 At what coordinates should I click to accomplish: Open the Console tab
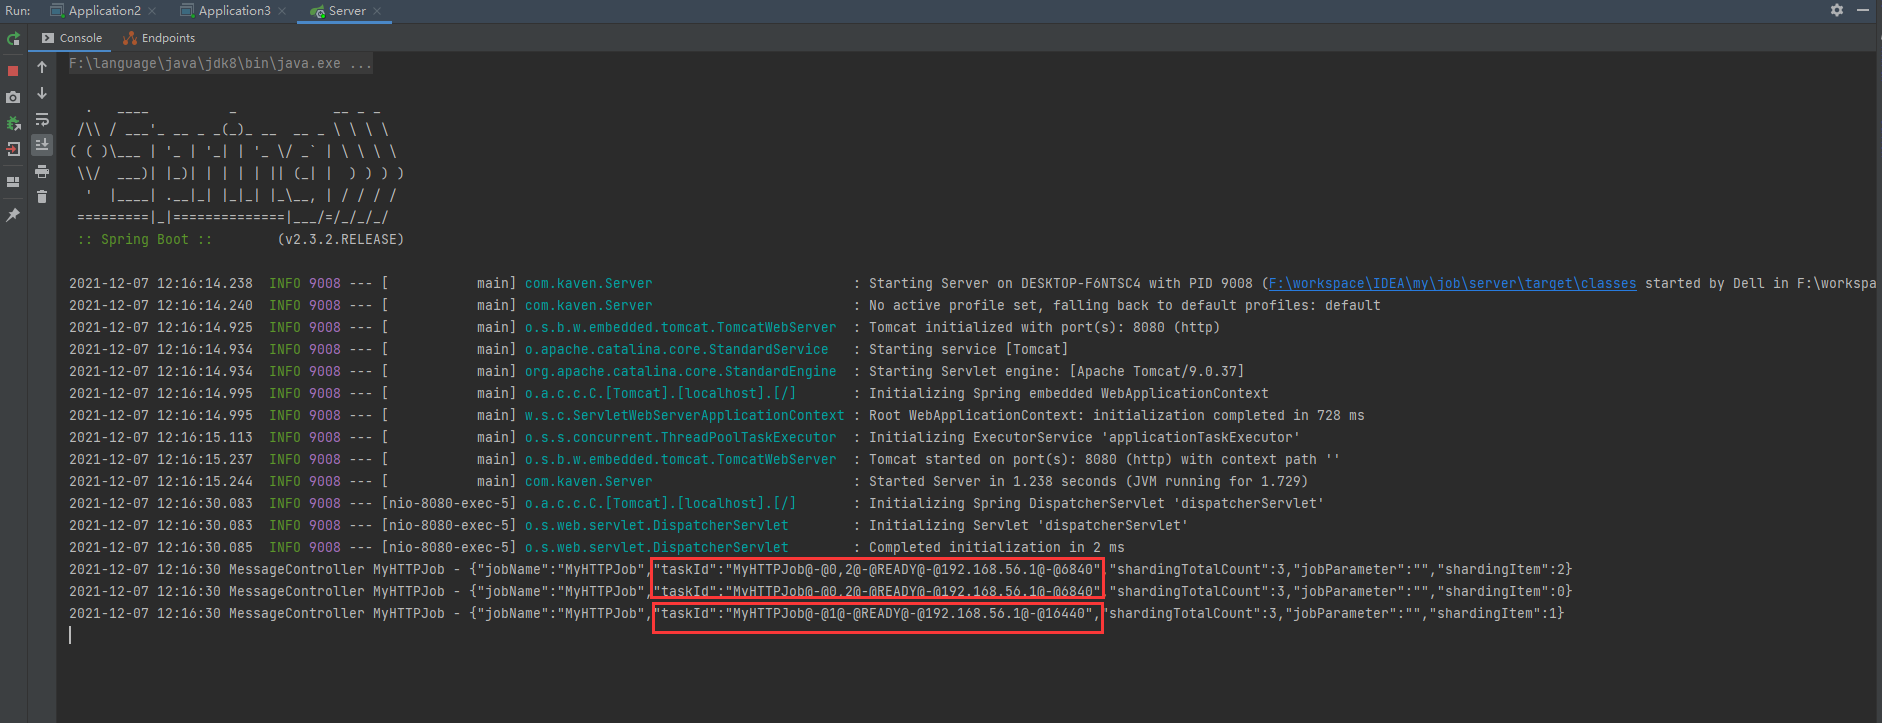[x=72, y=38]
